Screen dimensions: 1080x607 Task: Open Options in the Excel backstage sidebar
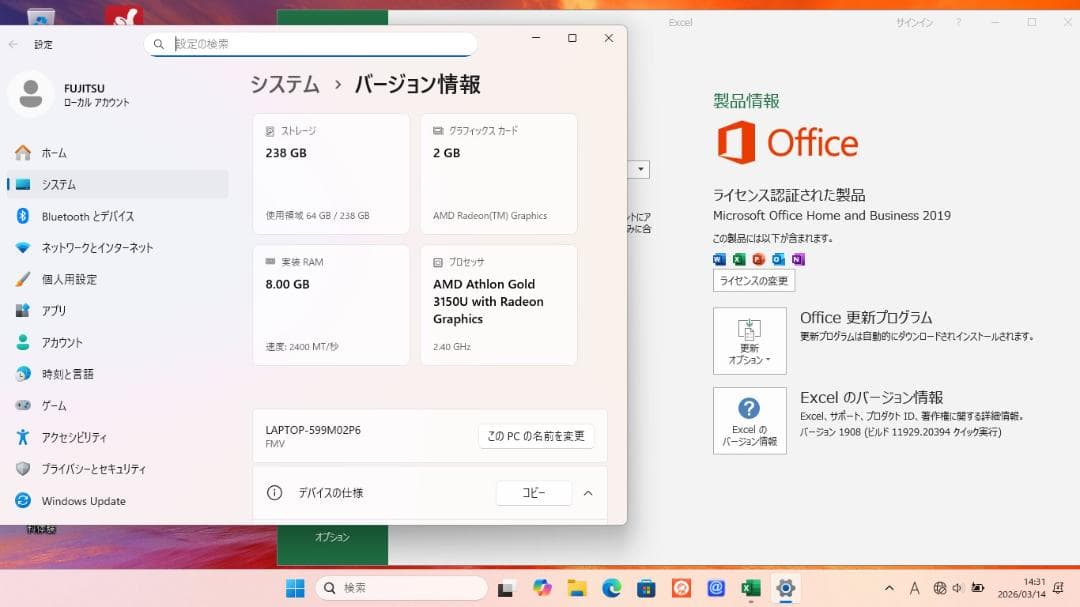(333, 537)
